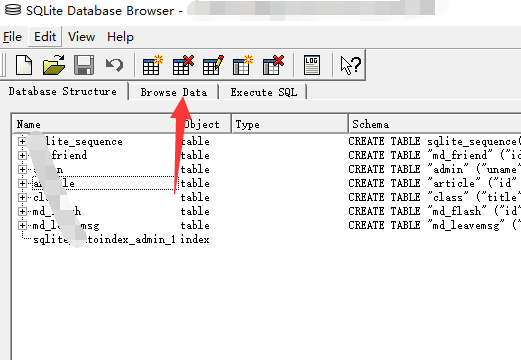The height and width of the screenshot is (360, 521).
Task: Click the New Database icon
Action: click(x=24, y=65)
